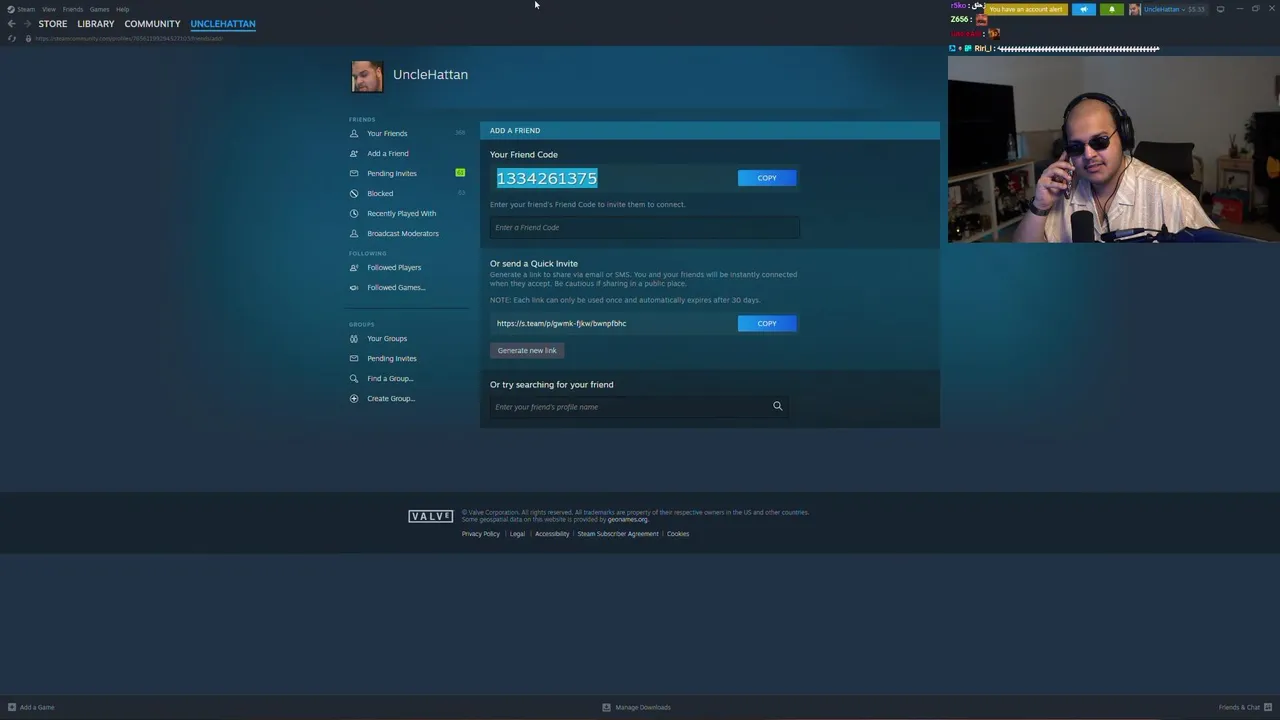Click the Pending Invites envelope icon under Friends
Image resolution: width=1280 pixels, height=720 pixels.
pos(354,173)
